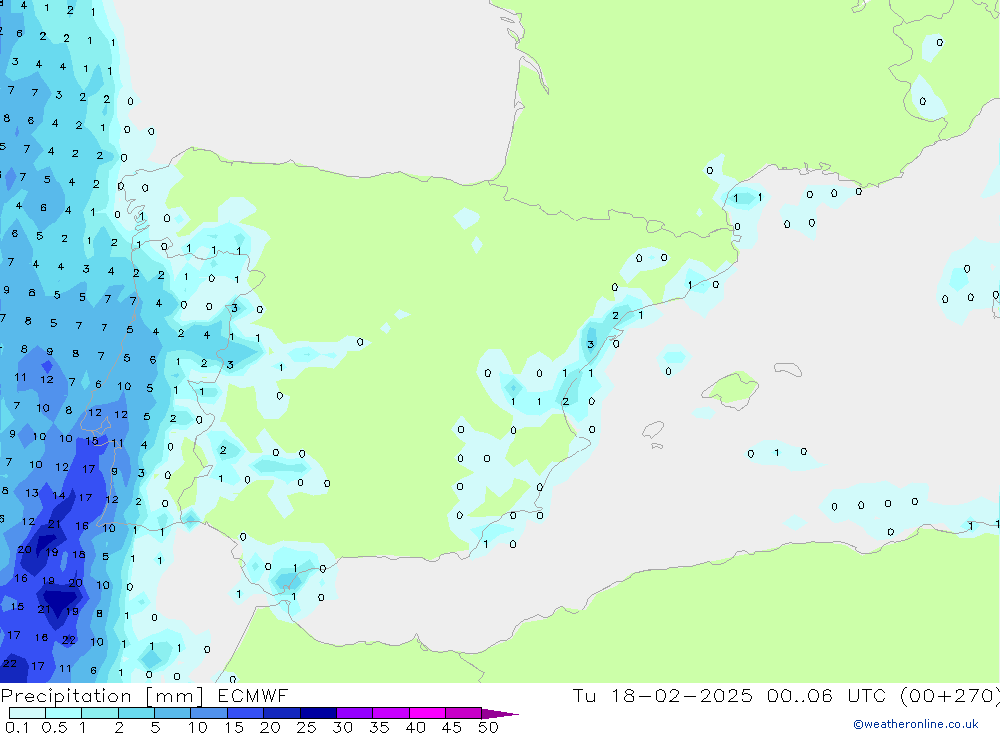Click the legend scale label '15'
1000x733 pixels.
(234, 727)
